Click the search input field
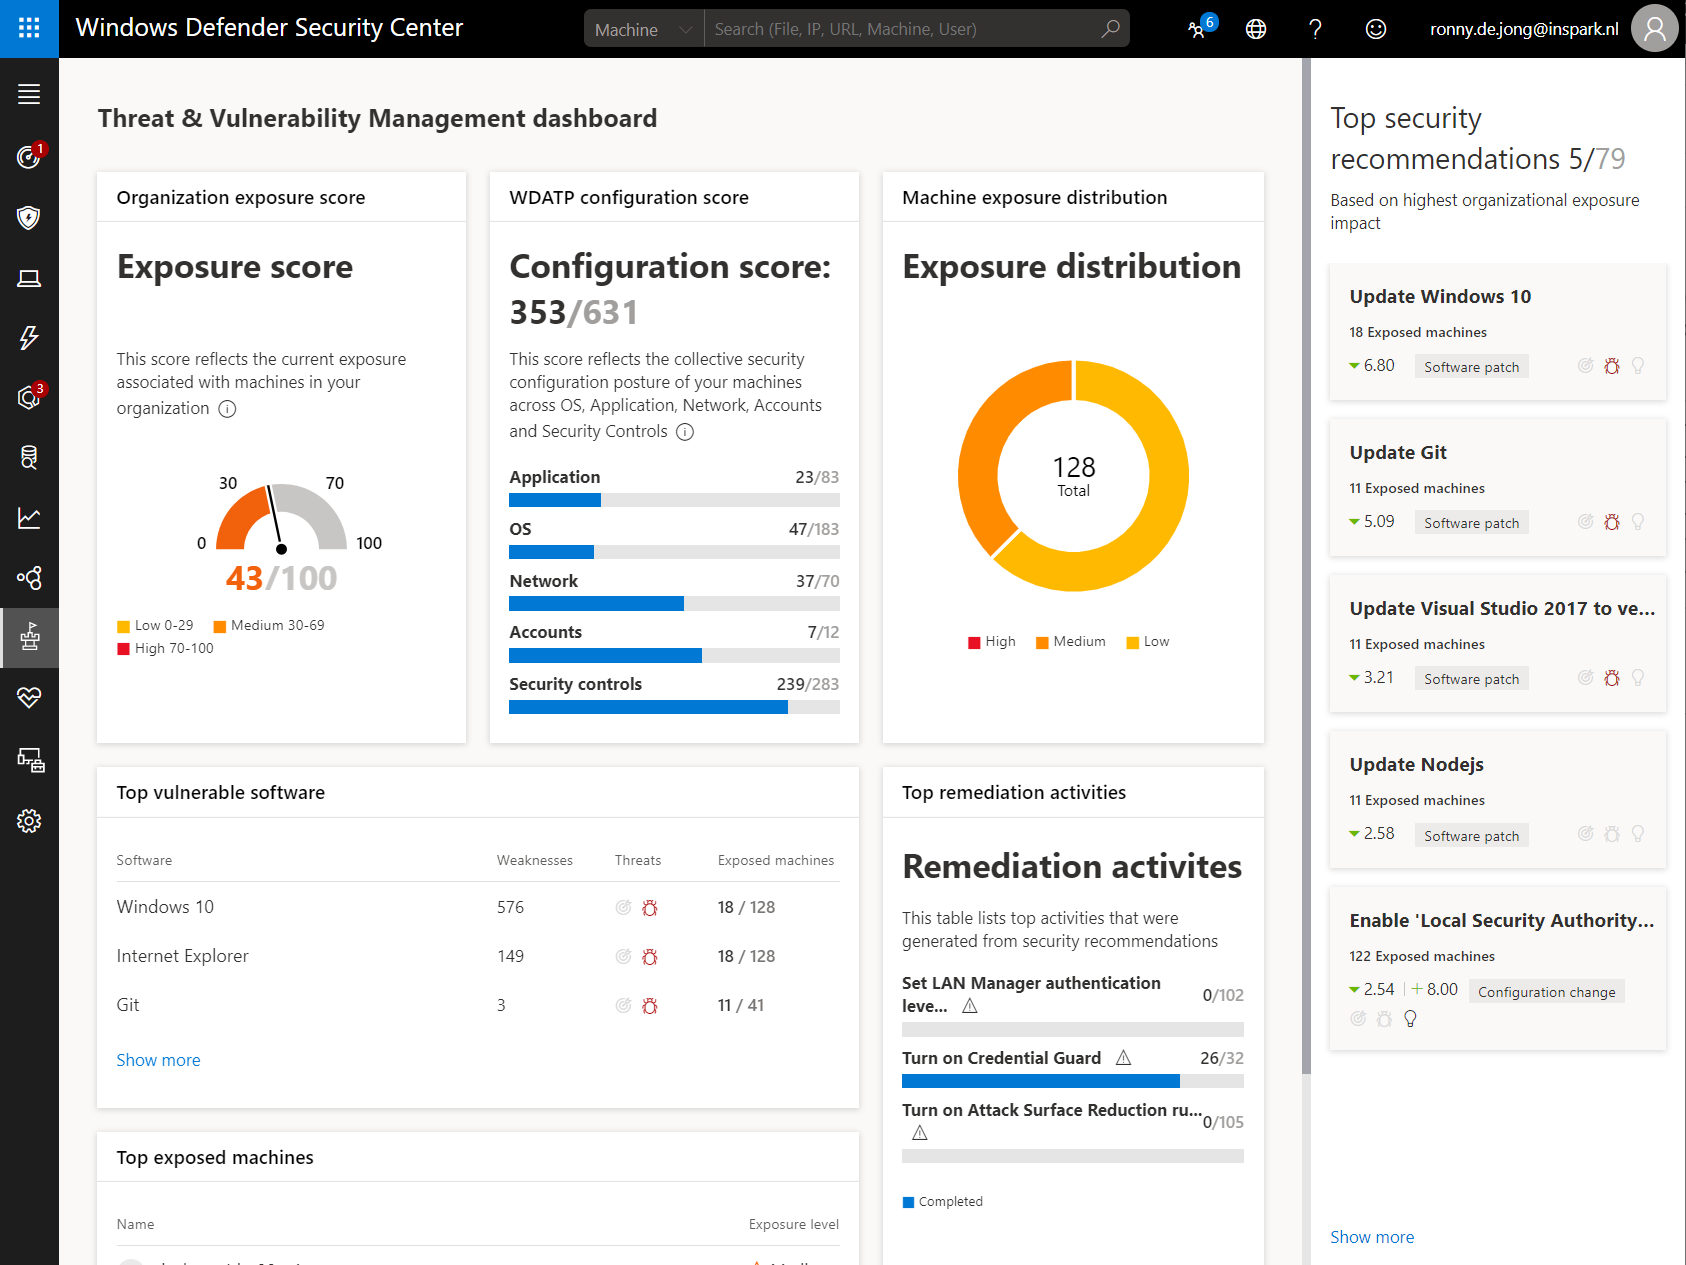 coord(900,29)
